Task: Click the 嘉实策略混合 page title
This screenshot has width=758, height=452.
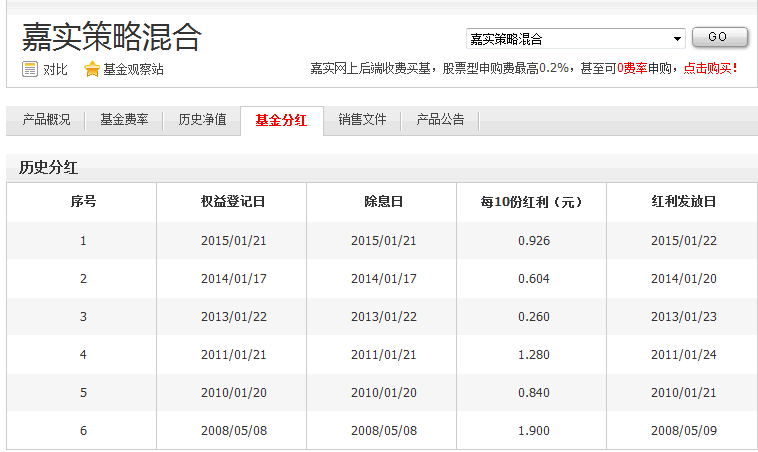Action: pyautogui.click(x=111, y=37)
